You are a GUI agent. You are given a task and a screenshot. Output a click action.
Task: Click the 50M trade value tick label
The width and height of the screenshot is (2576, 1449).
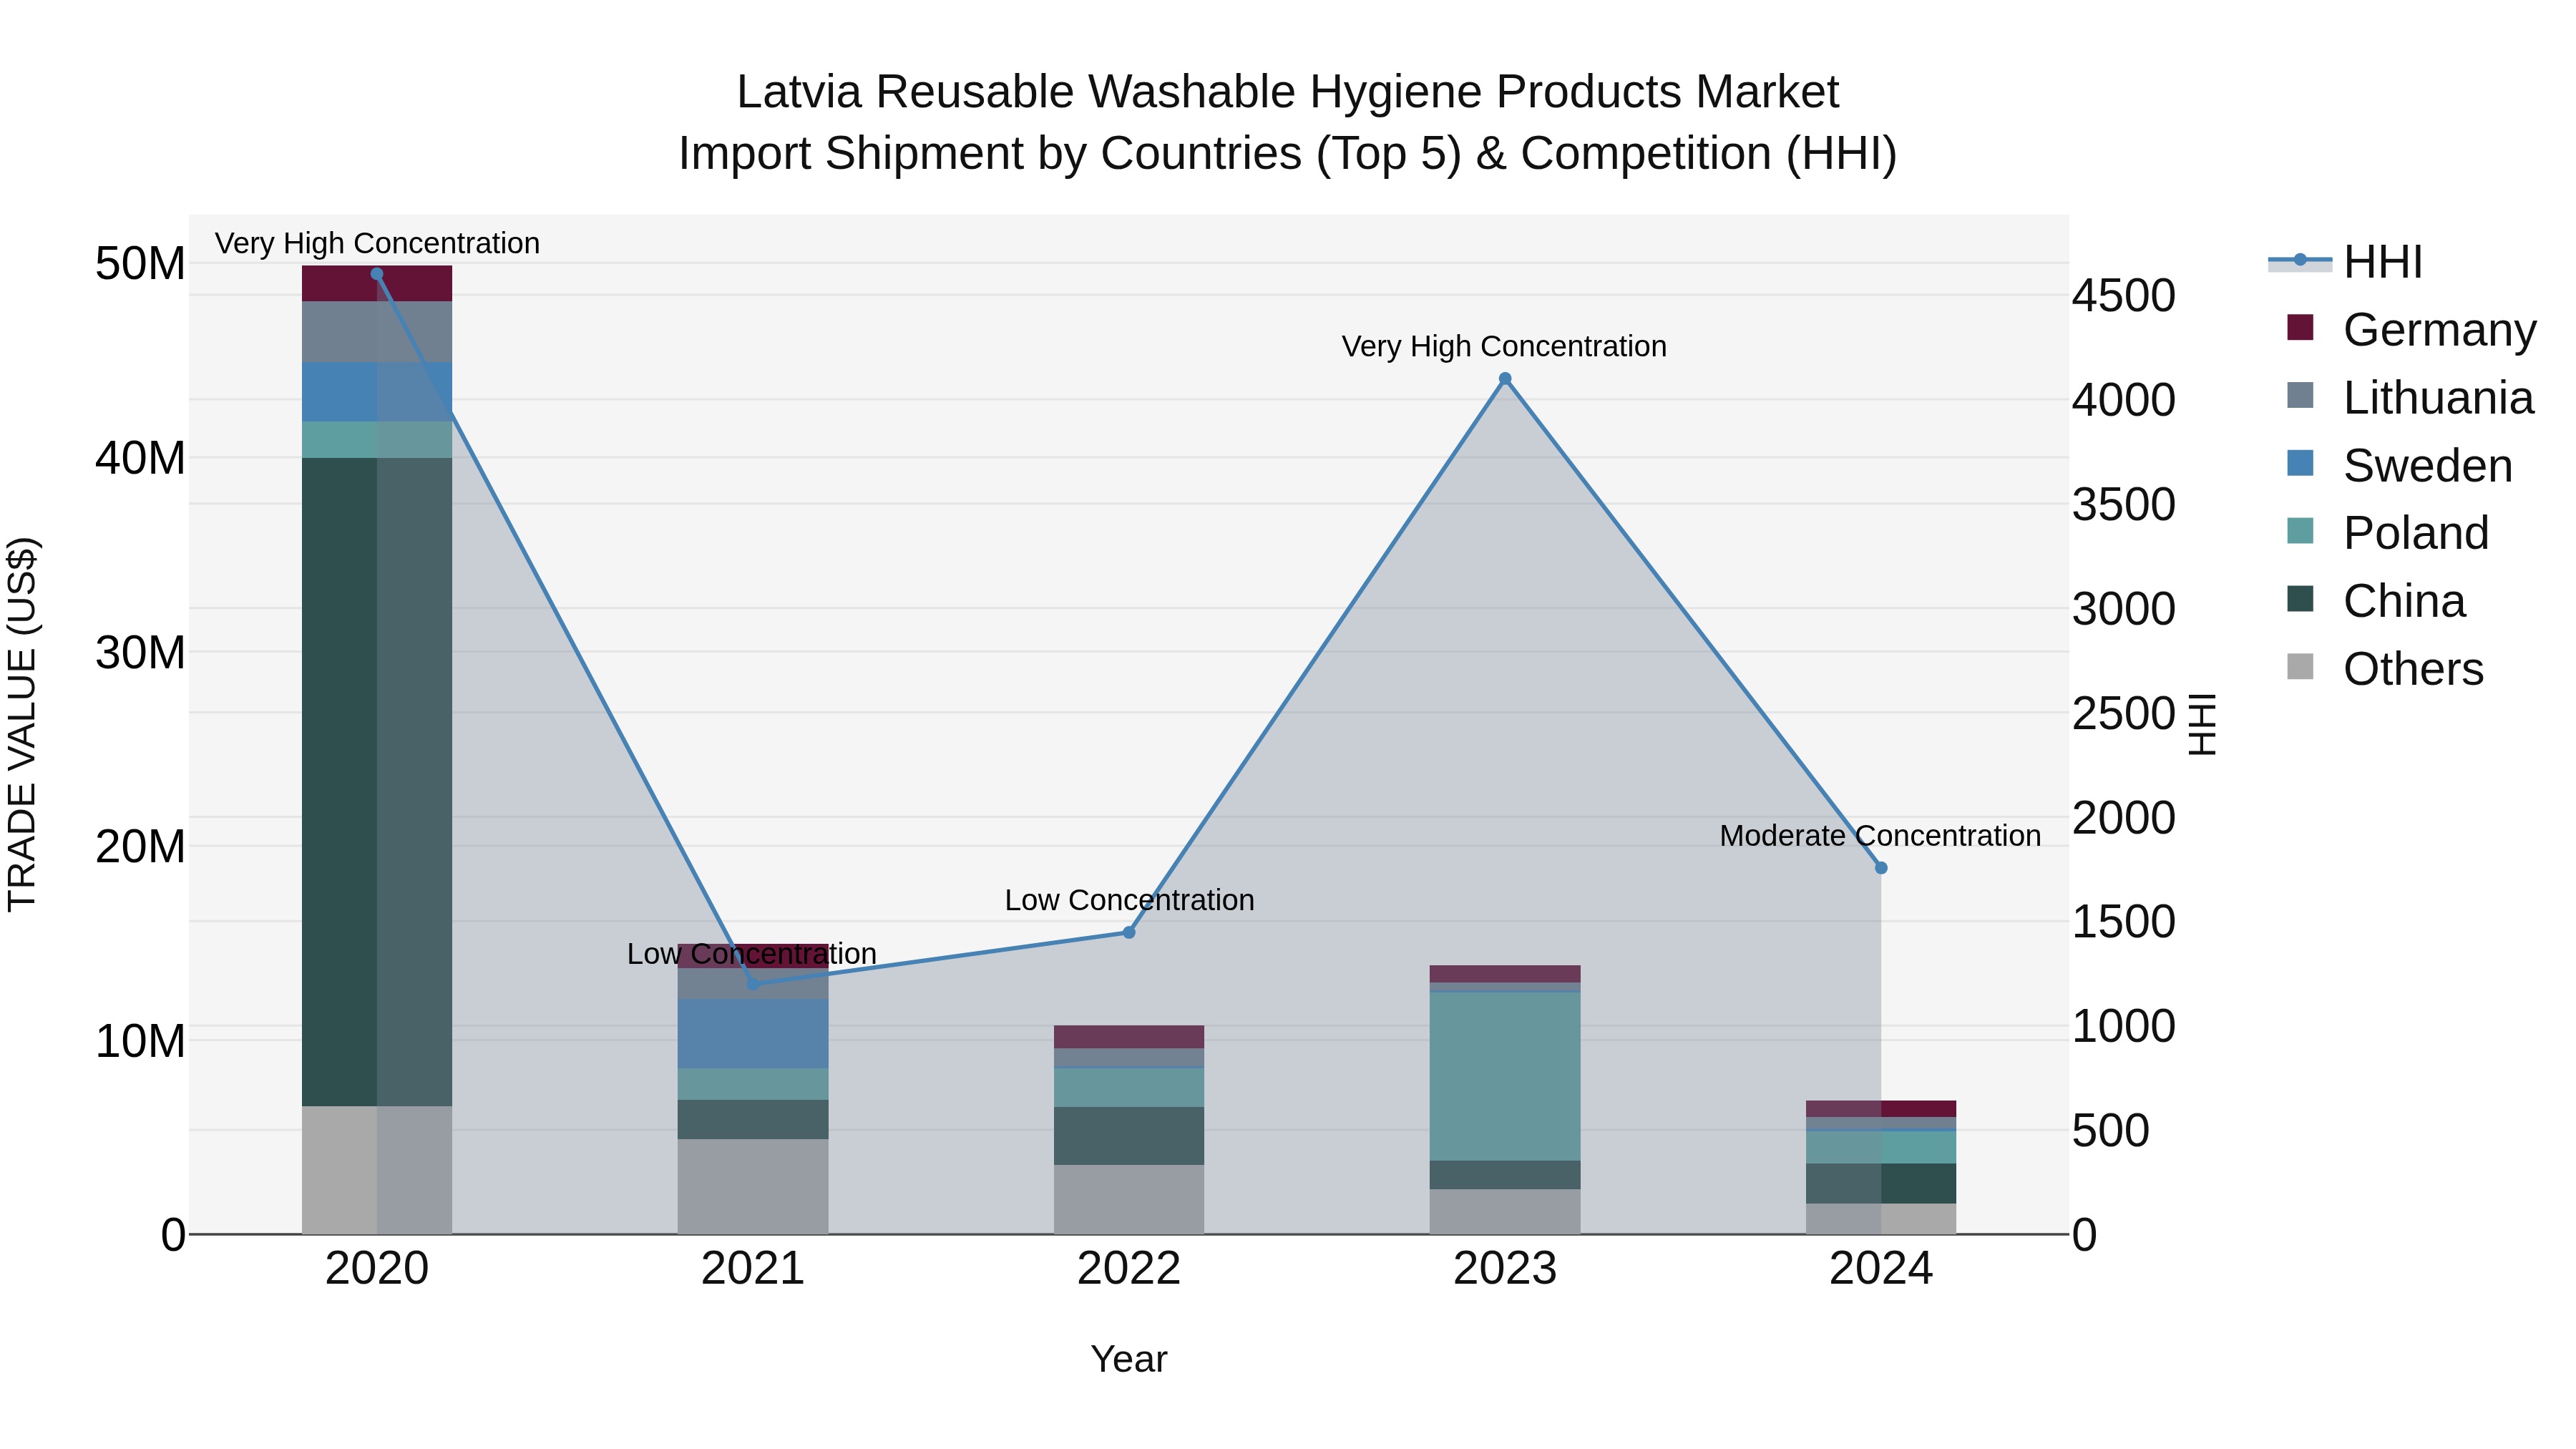(140, 264)
